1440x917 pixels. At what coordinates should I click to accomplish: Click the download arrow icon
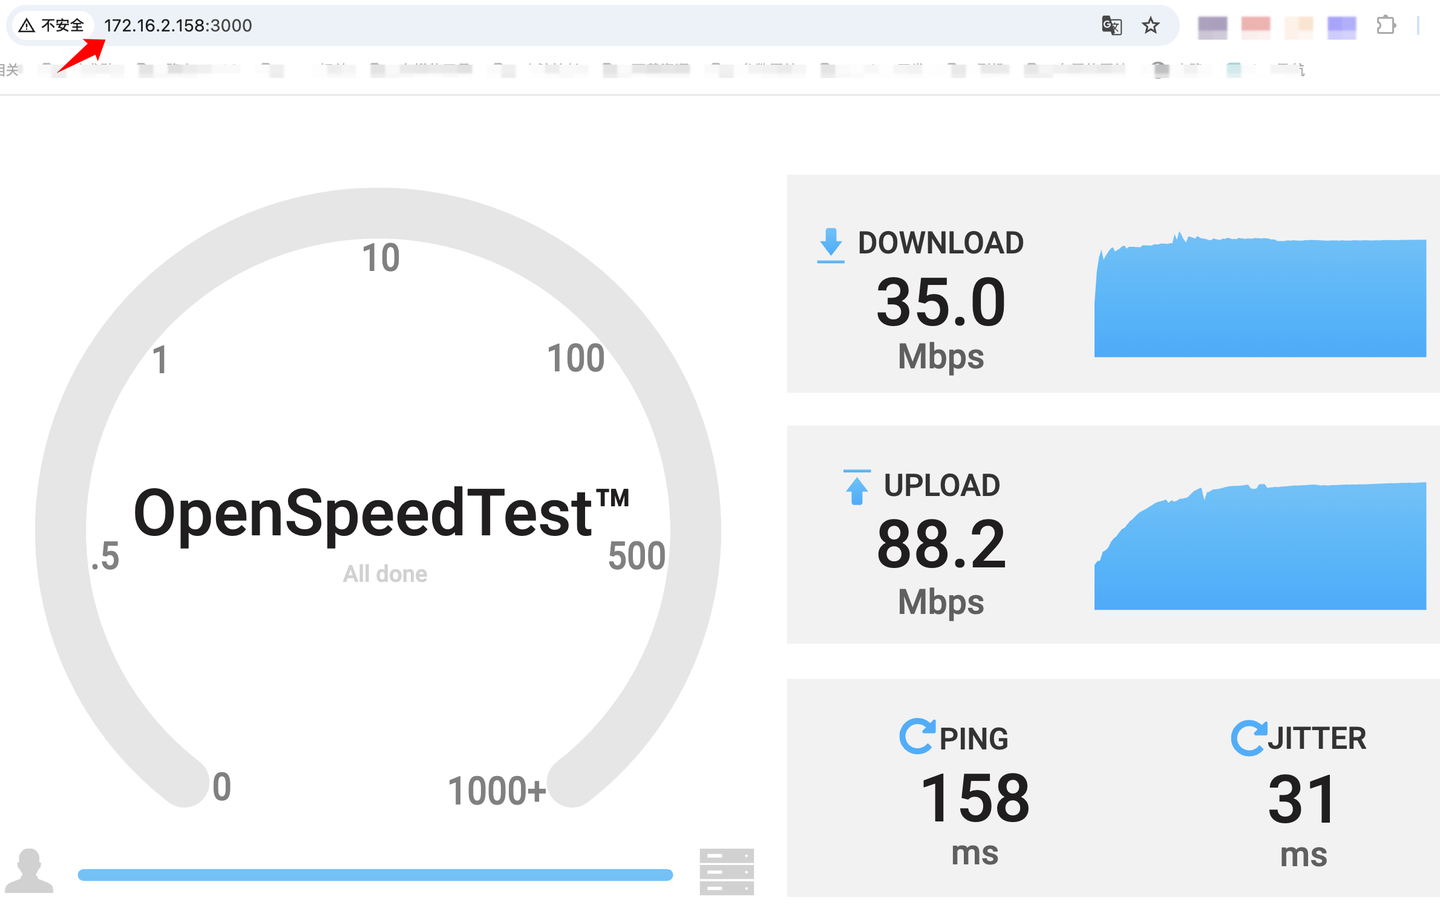tap(830, 245)
